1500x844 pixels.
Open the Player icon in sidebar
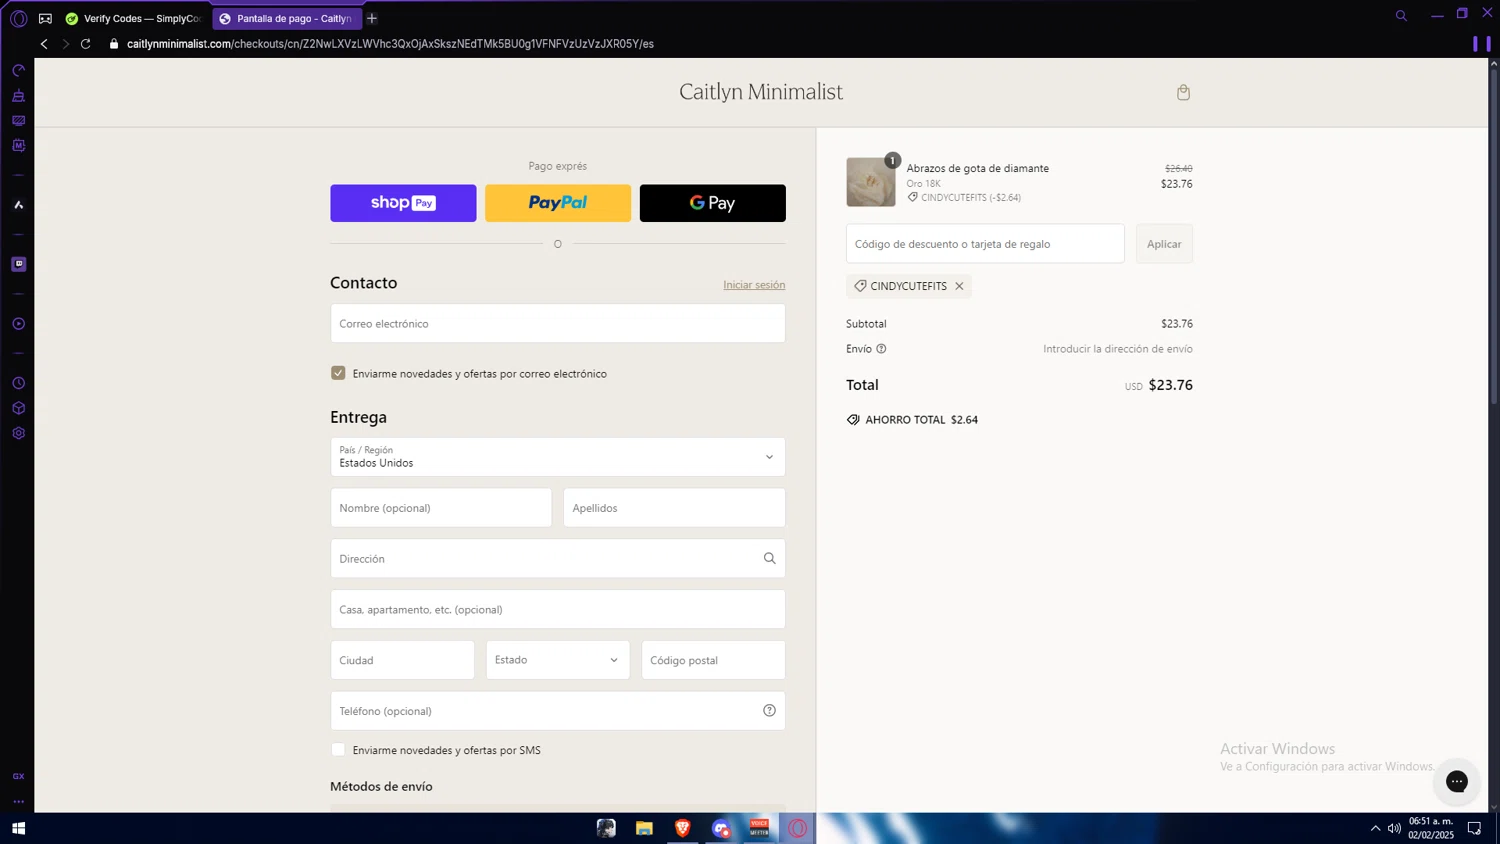[x=18, y=324]
